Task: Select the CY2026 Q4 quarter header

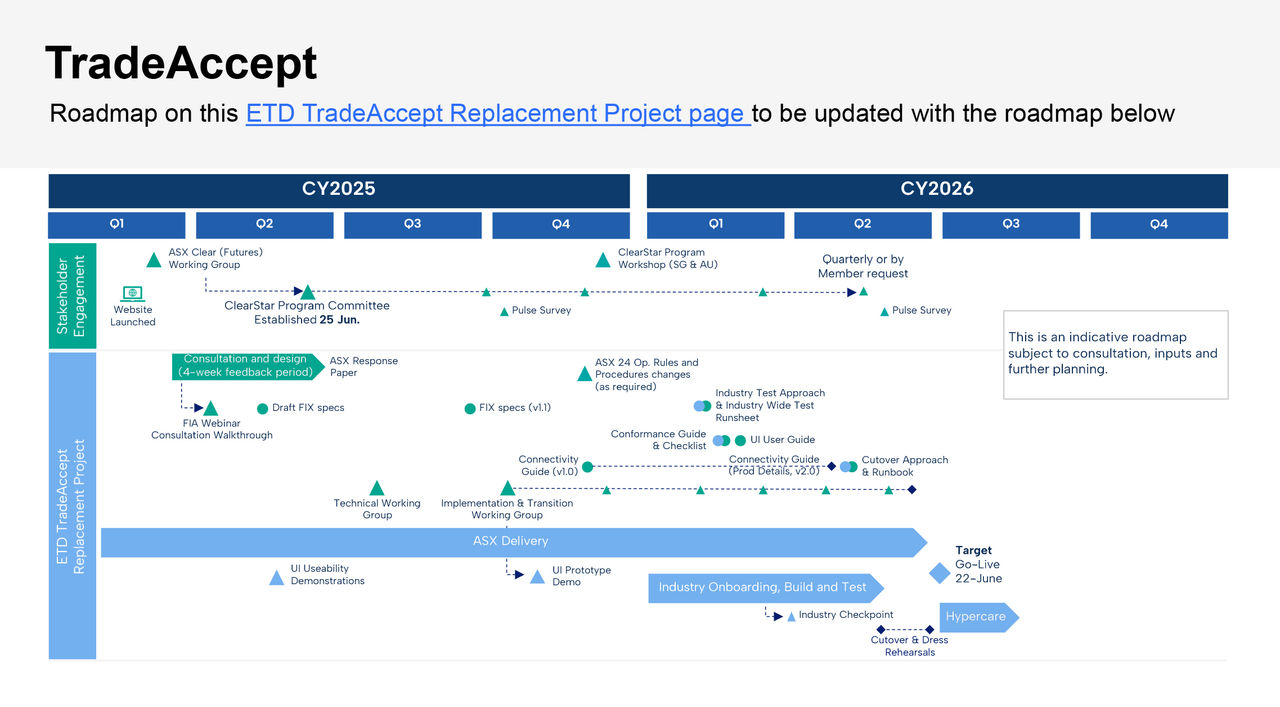Action: 1159,225
